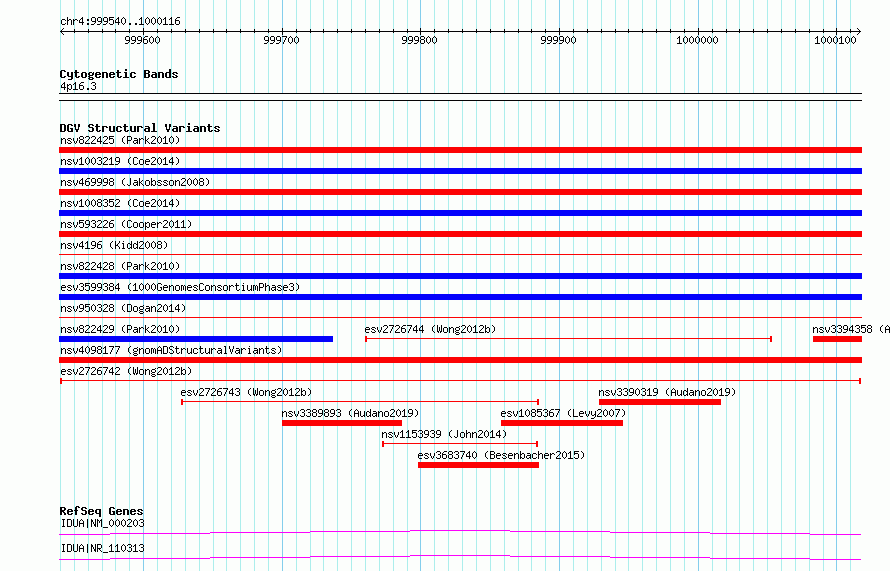Screen dimensions: 890x571
Task: Click the nsv950328 (Dogan2014) label
Action: 123,308
